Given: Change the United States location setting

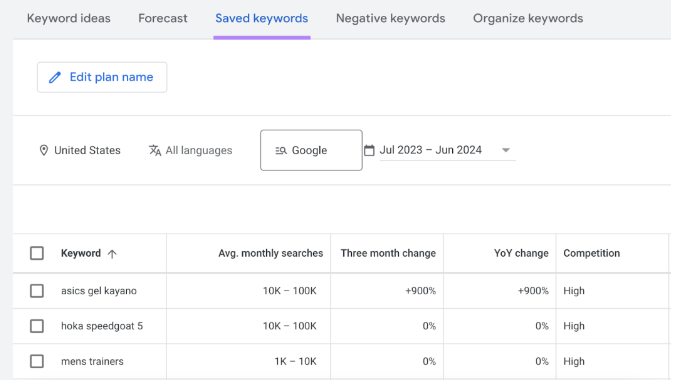Looking at the screenshot, I should (x=87, y=150).
